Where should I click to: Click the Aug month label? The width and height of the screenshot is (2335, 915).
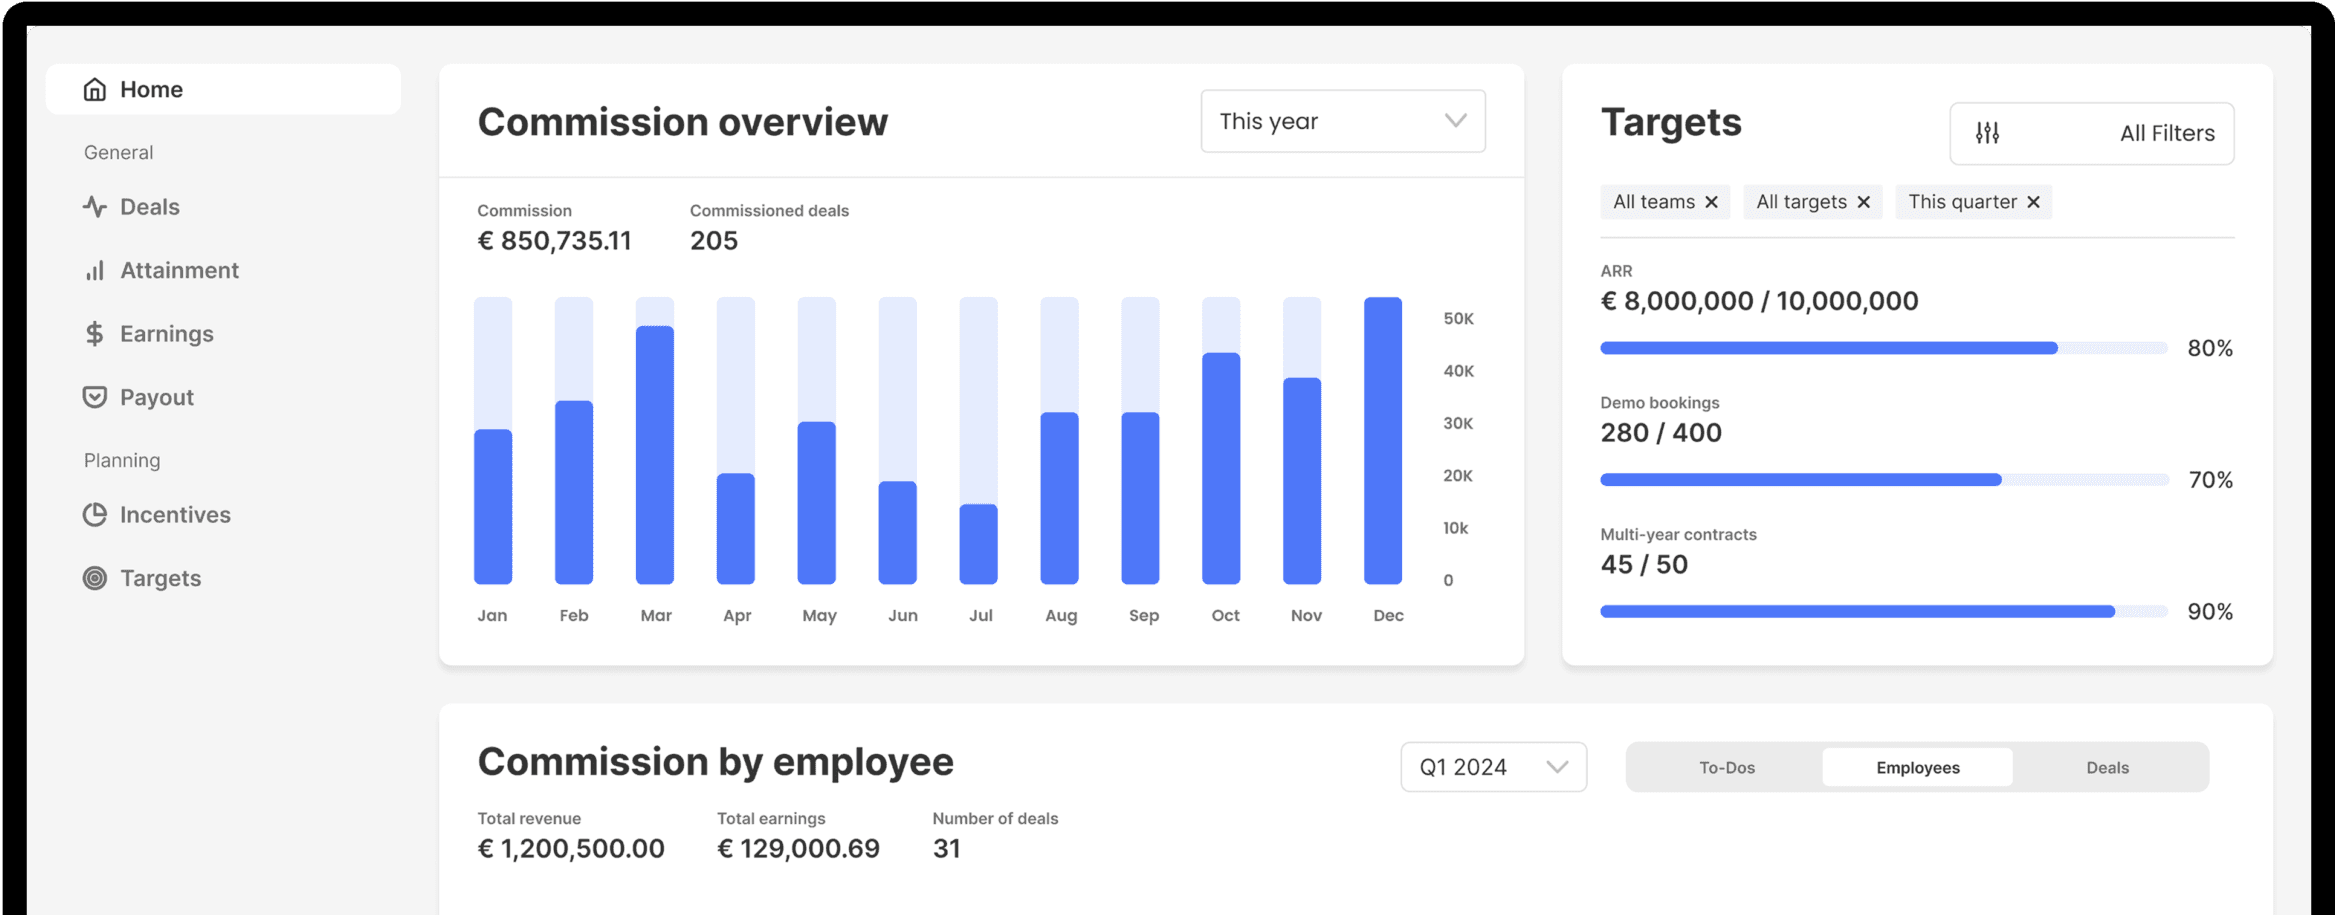click(x=1061, y=616)
